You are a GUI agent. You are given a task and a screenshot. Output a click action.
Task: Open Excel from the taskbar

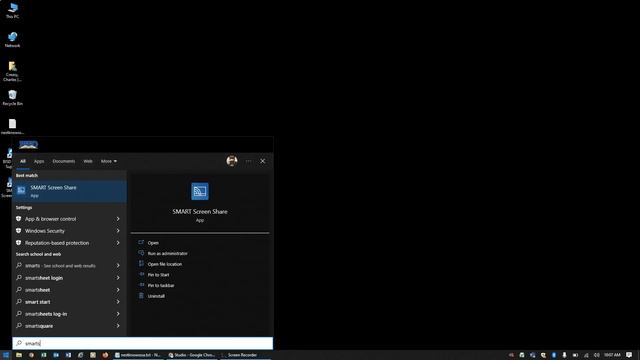44,355
